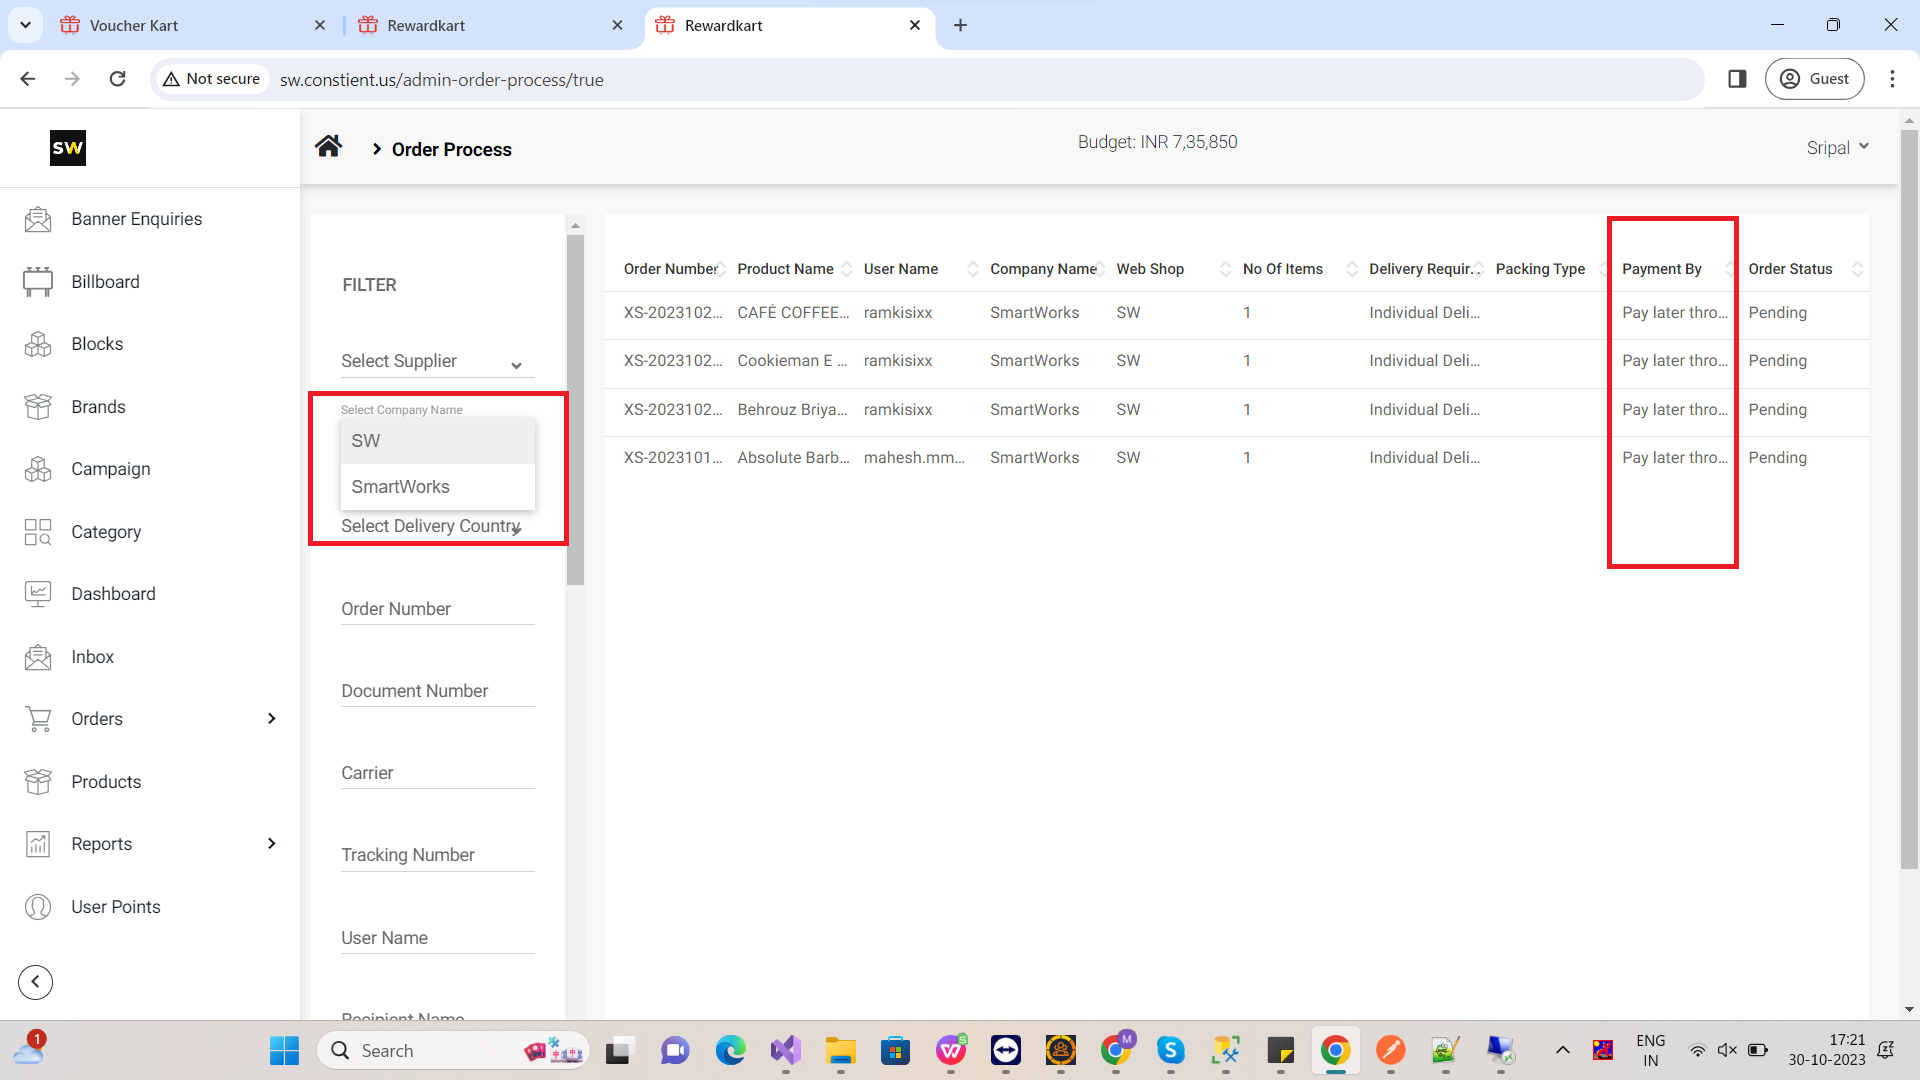Expand the Select Supplier dropdown
The height and width of the screenshot is (1080, 1920).
(438, 361)
